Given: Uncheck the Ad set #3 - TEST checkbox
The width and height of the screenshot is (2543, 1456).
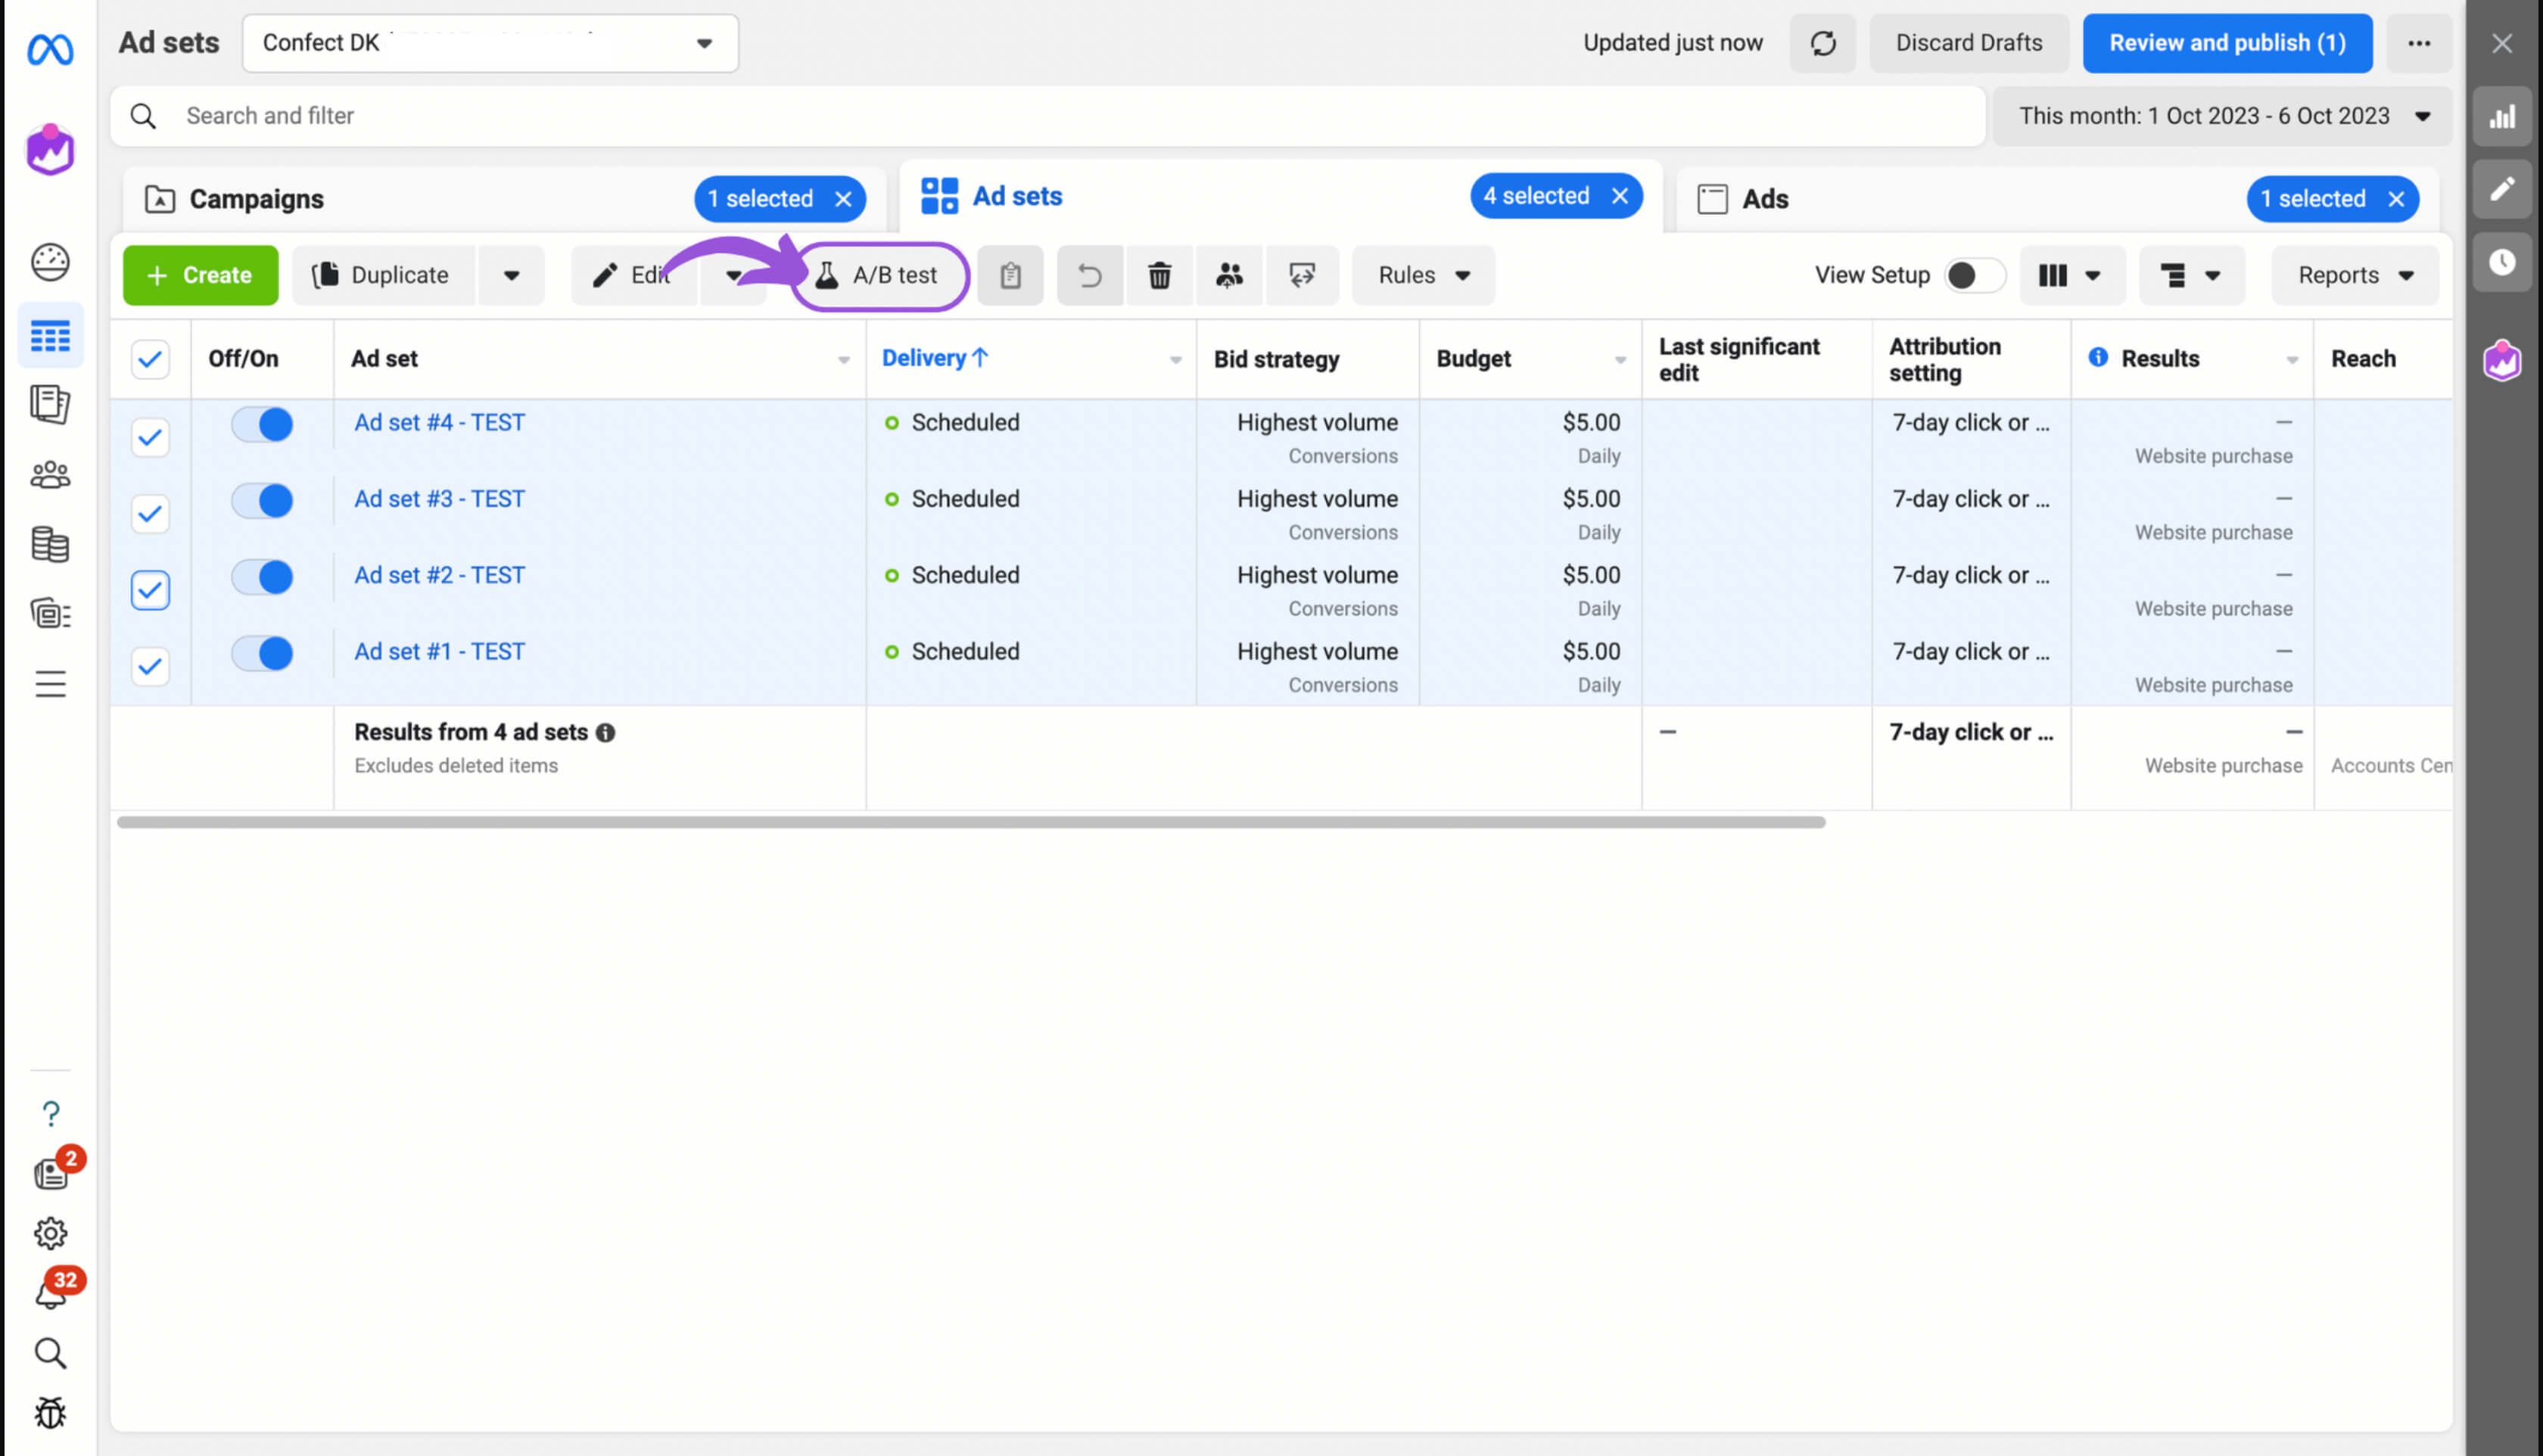Looking at the screenshot, I should pyautogui.click(x=150, y=514).
